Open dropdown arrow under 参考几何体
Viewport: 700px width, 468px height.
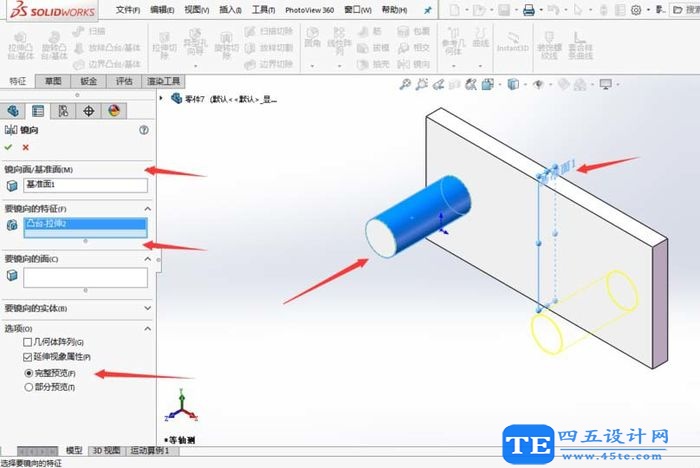click(x=454, y=66)
